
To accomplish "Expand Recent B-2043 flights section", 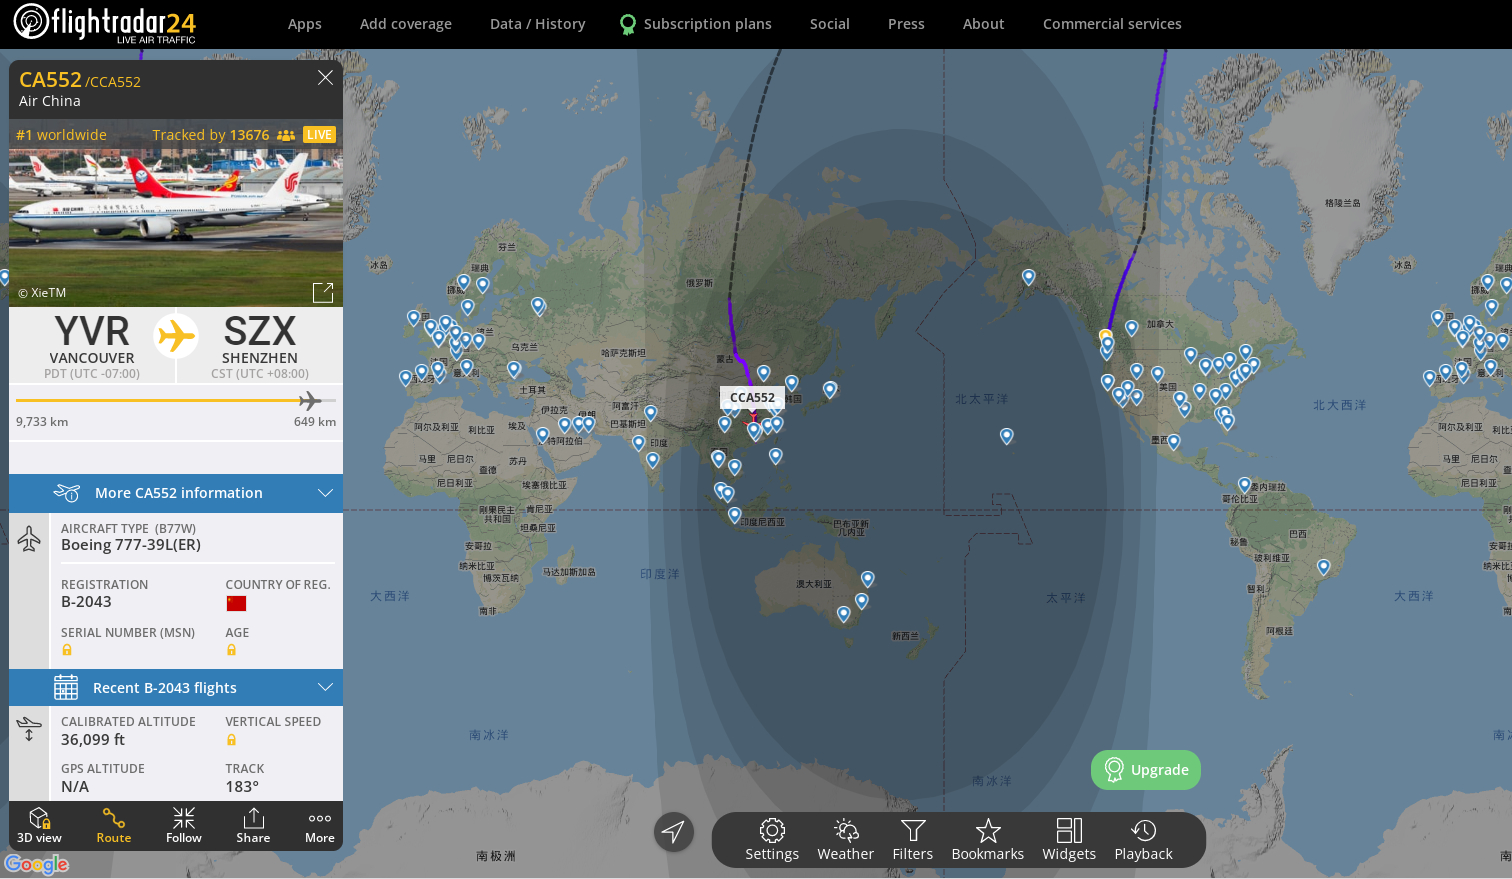I will [176, 688].
